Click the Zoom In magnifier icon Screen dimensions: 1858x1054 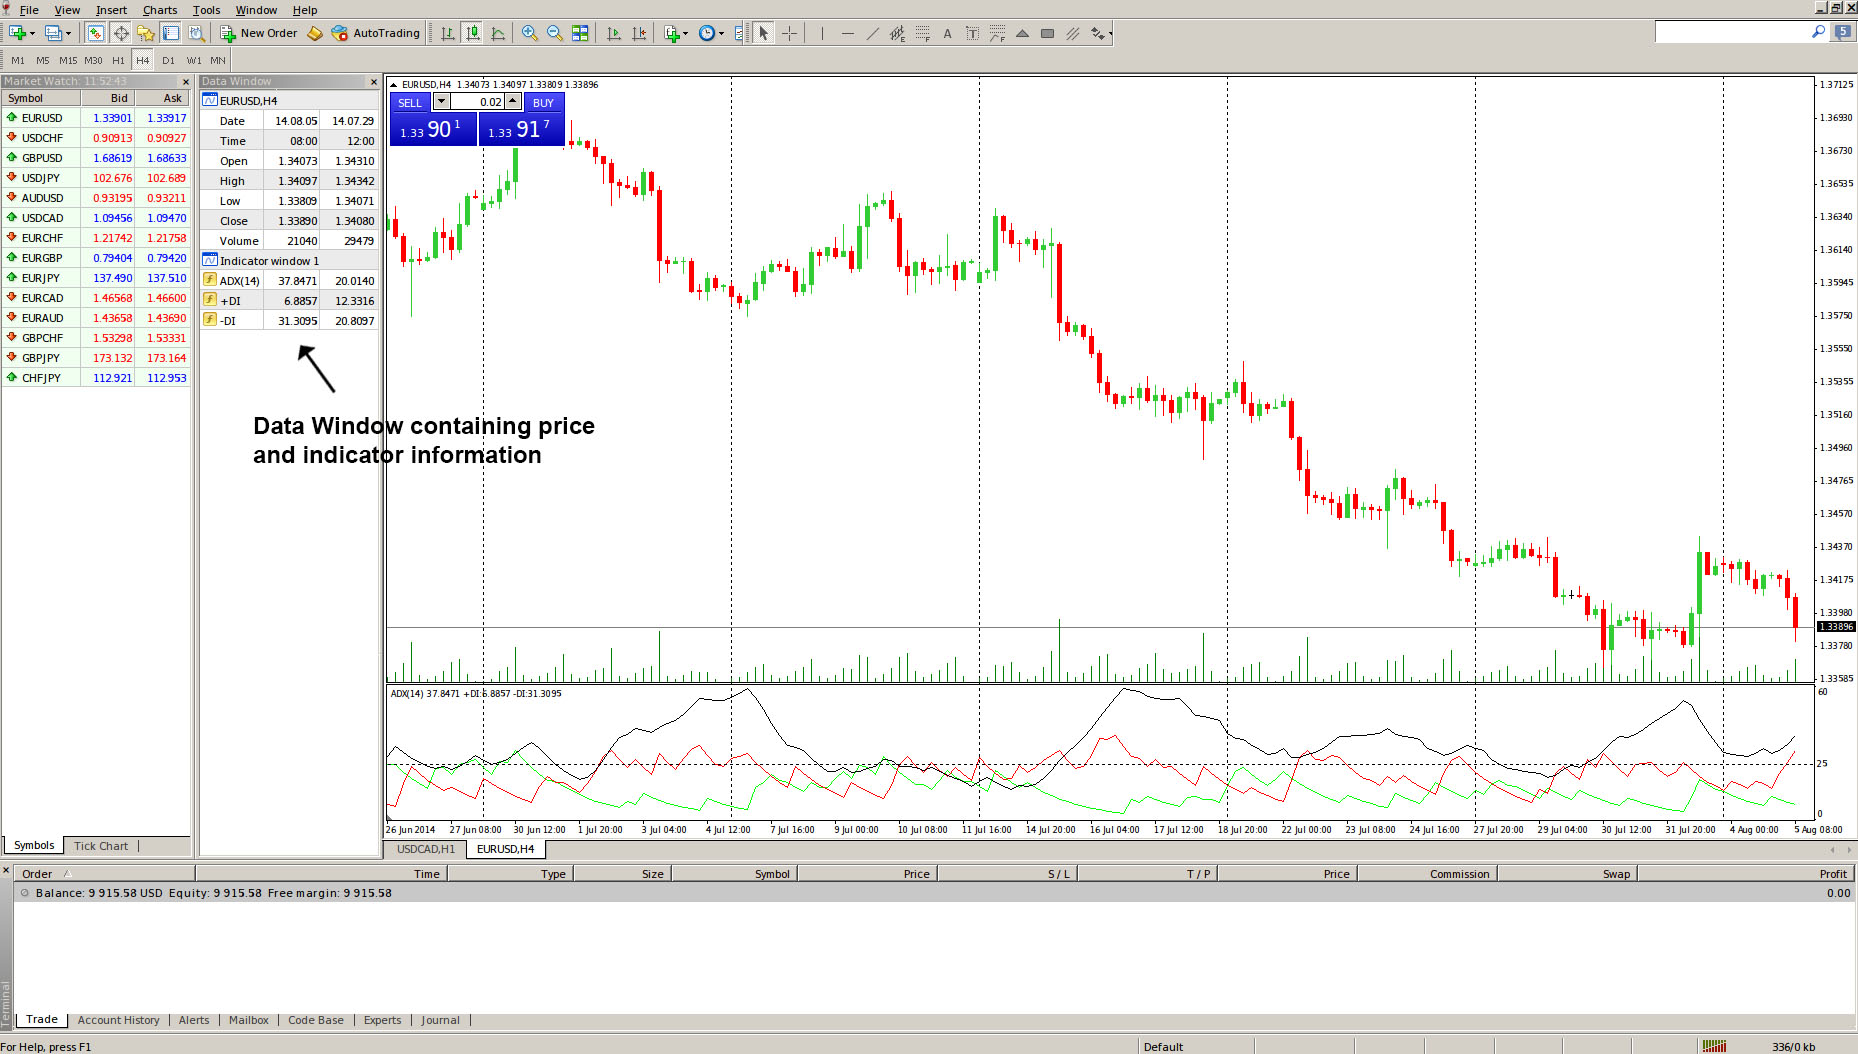click(529, 33)
